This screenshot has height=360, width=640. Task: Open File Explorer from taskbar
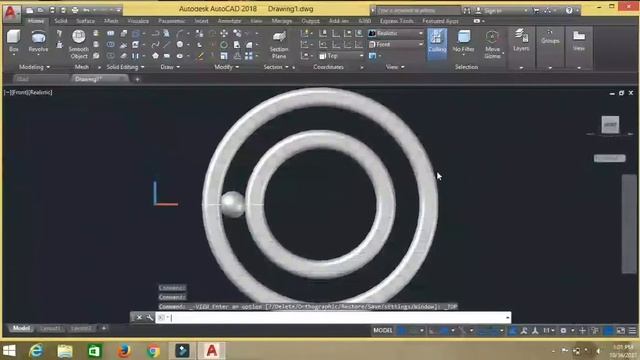coord(65,351)
